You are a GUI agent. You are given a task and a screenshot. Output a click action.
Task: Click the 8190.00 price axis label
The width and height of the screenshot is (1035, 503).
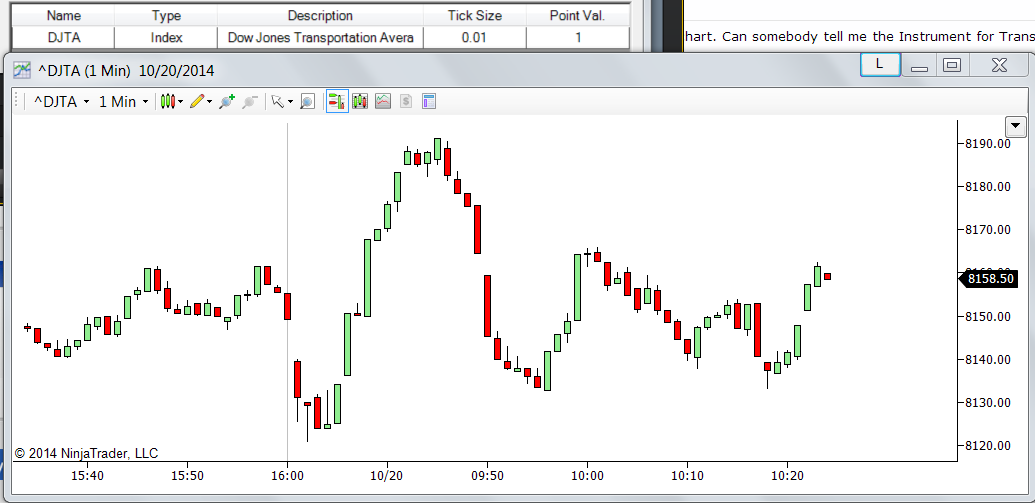[987, 143]
